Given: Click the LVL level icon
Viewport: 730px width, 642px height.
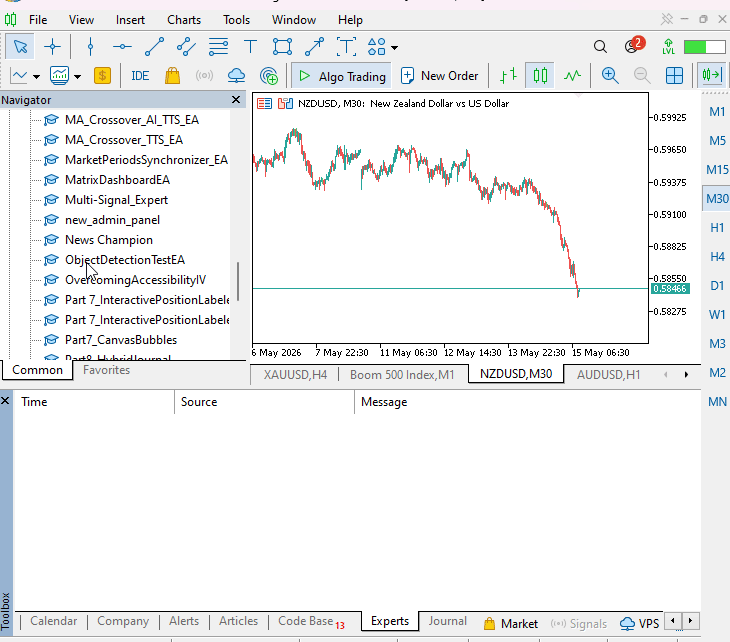Looking at the screenshot, I should (x=669, y=47).
